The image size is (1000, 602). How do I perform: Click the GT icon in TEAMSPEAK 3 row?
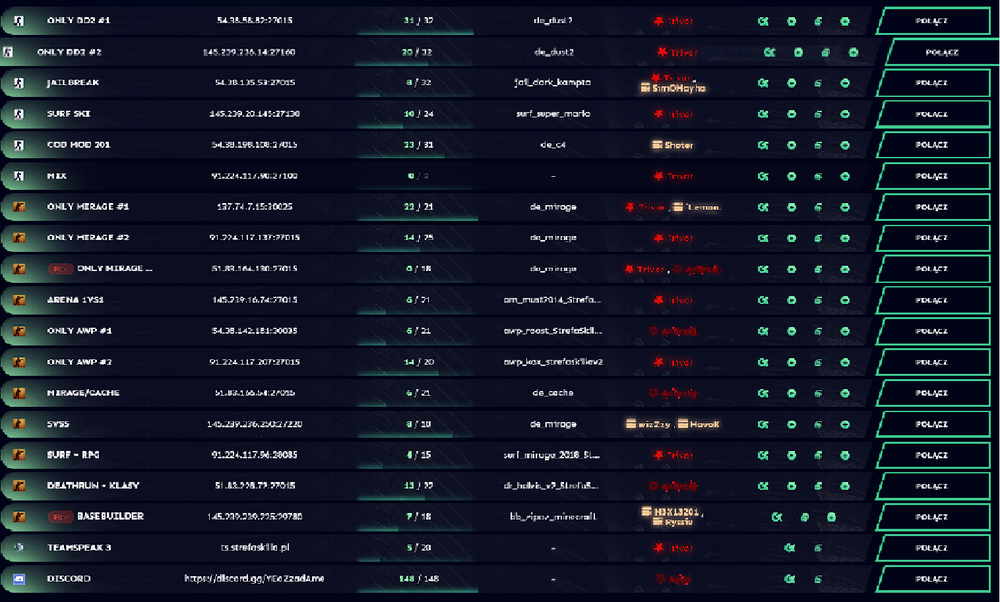pyautogui.click(x=790, y=548)
